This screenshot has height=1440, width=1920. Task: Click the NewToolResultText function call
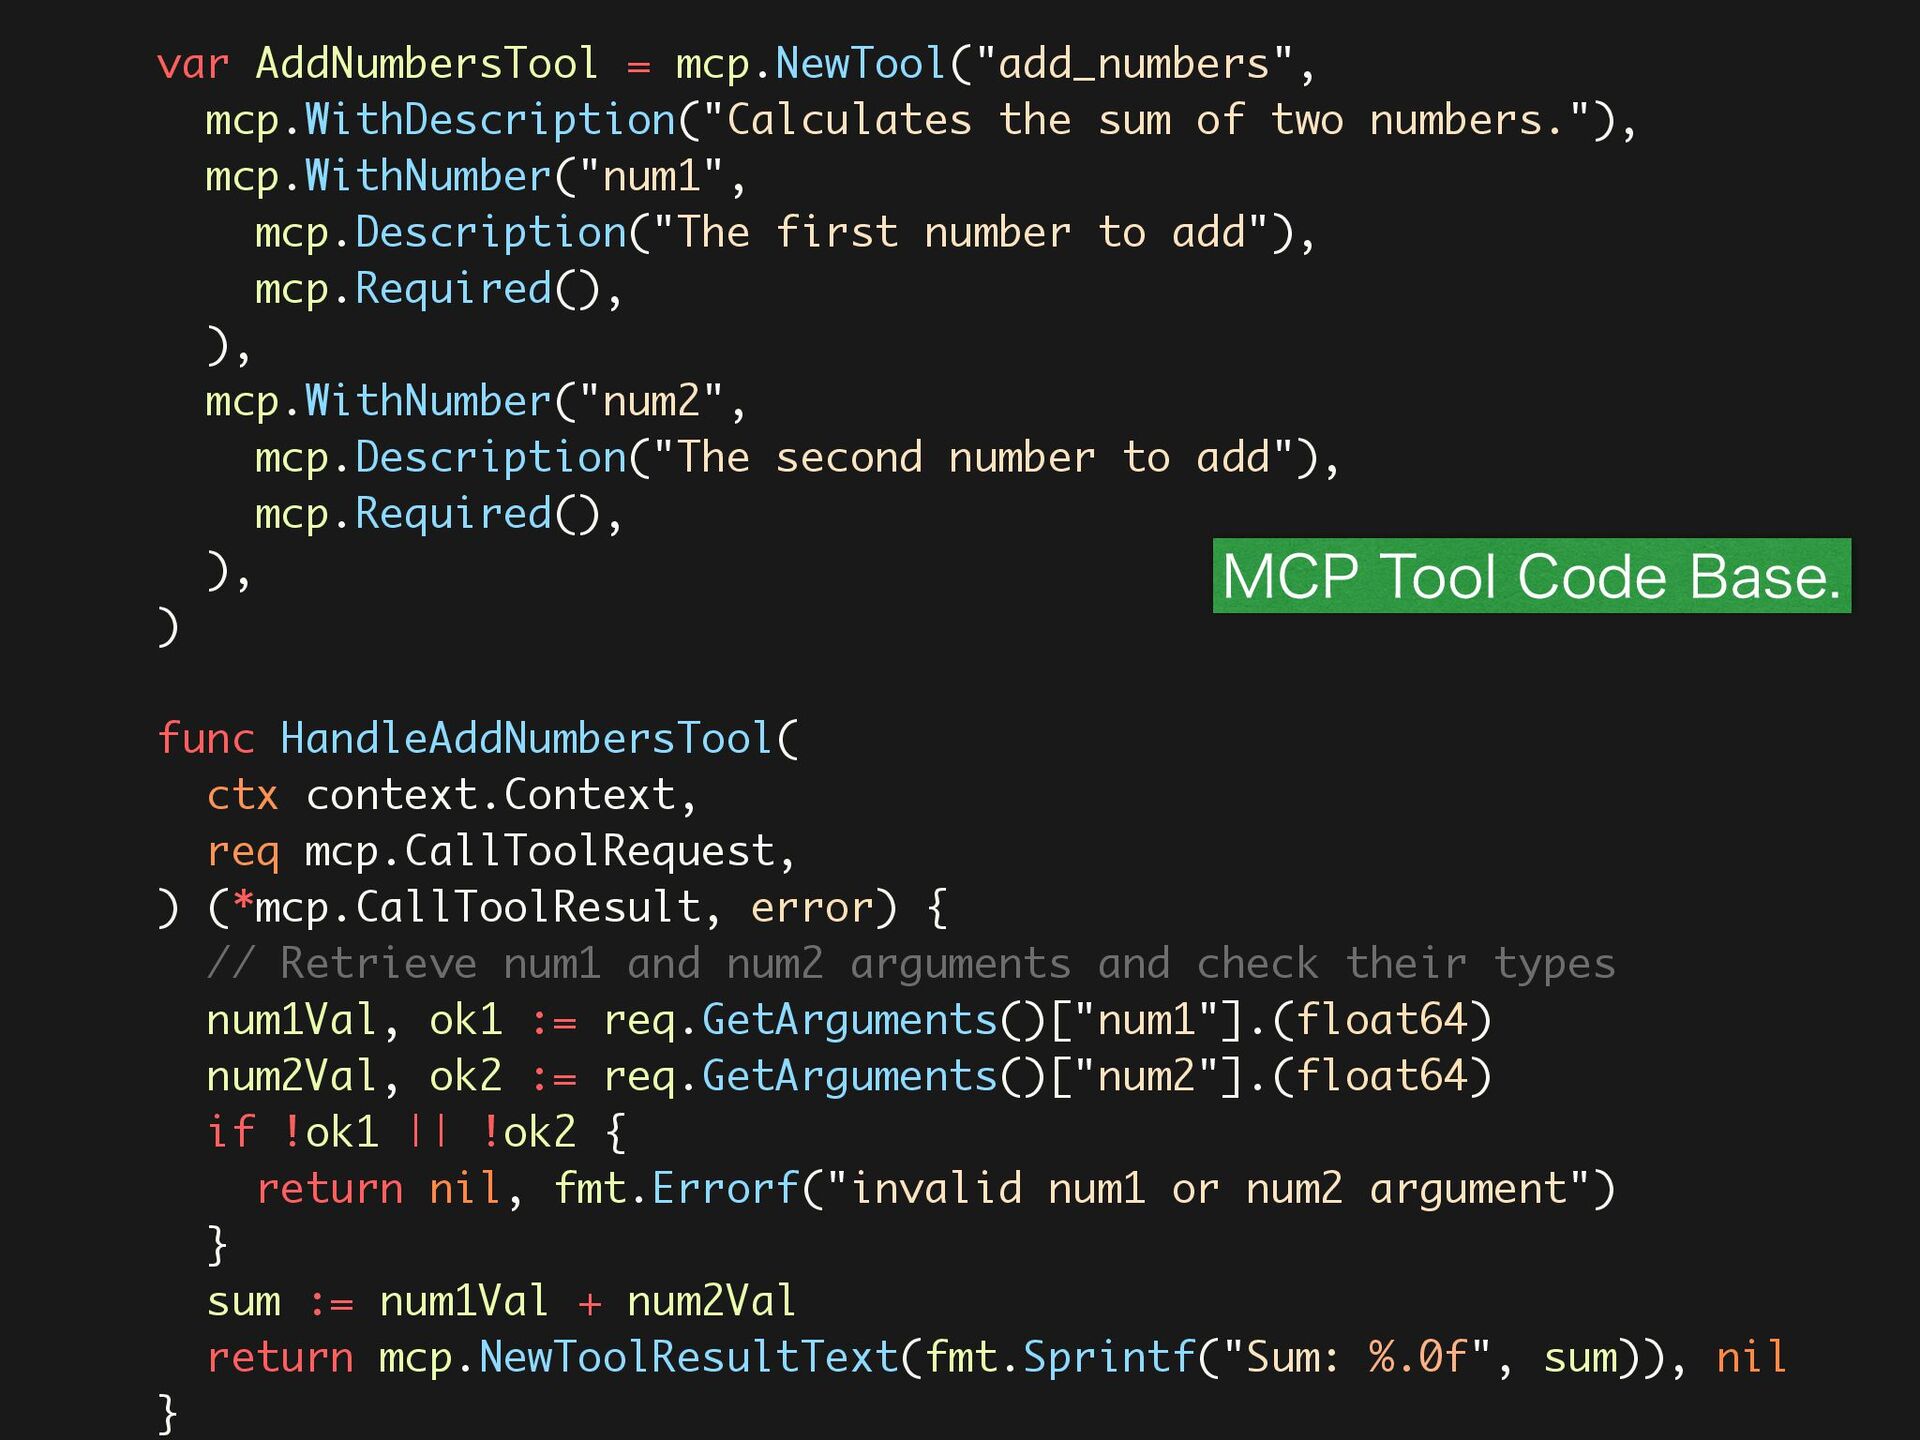tap(688, 1358)
